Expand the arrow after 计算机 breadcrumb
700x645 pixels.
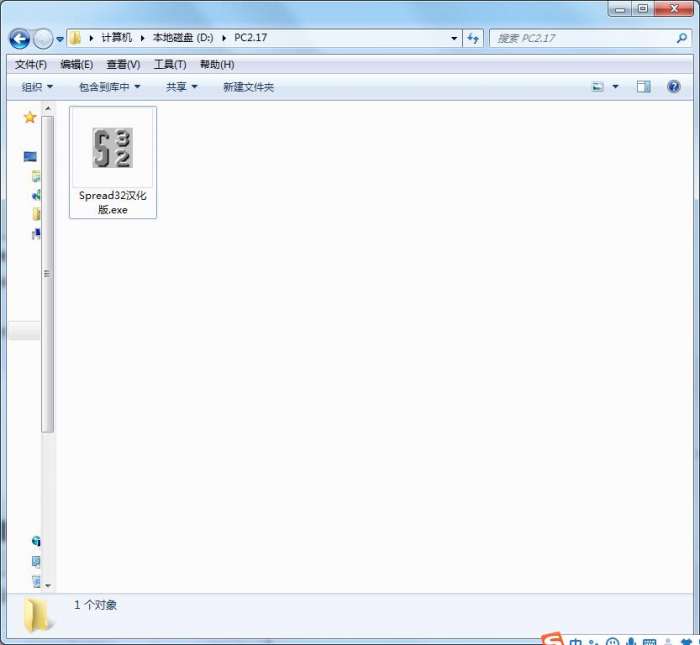(142, 38)
